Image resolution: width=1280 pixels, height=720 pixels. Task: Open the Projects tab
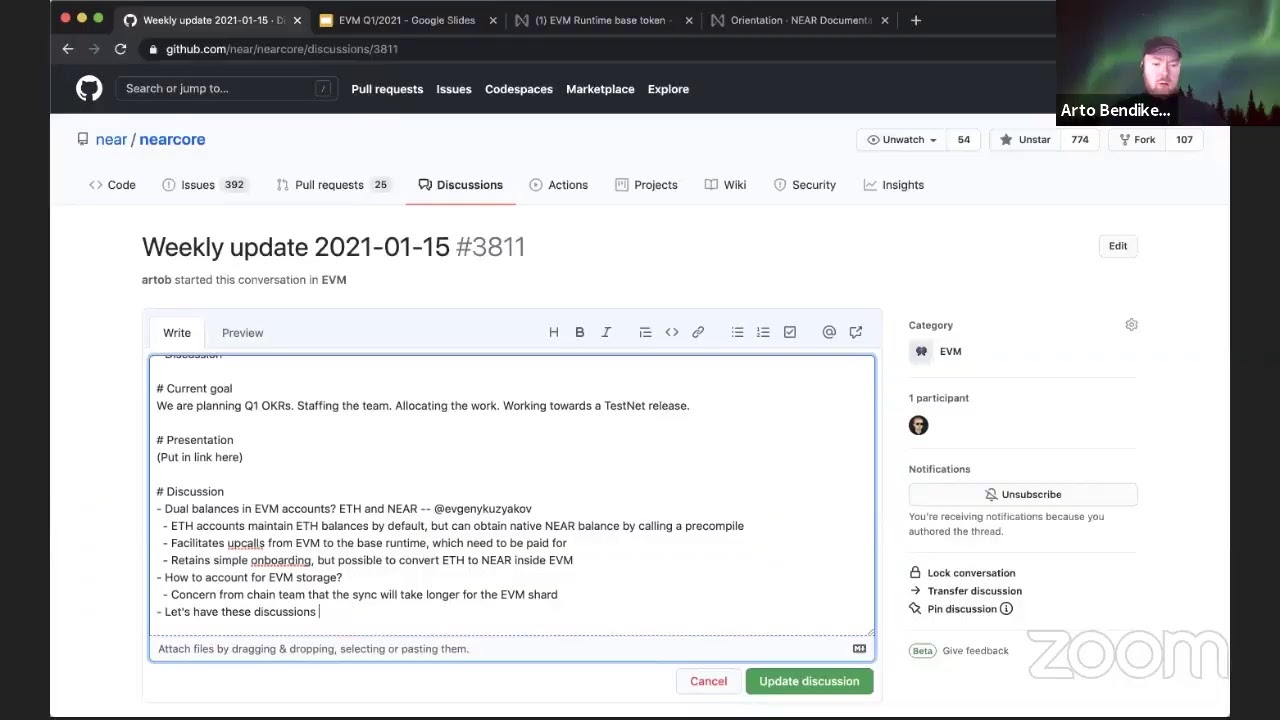point(646,185)
